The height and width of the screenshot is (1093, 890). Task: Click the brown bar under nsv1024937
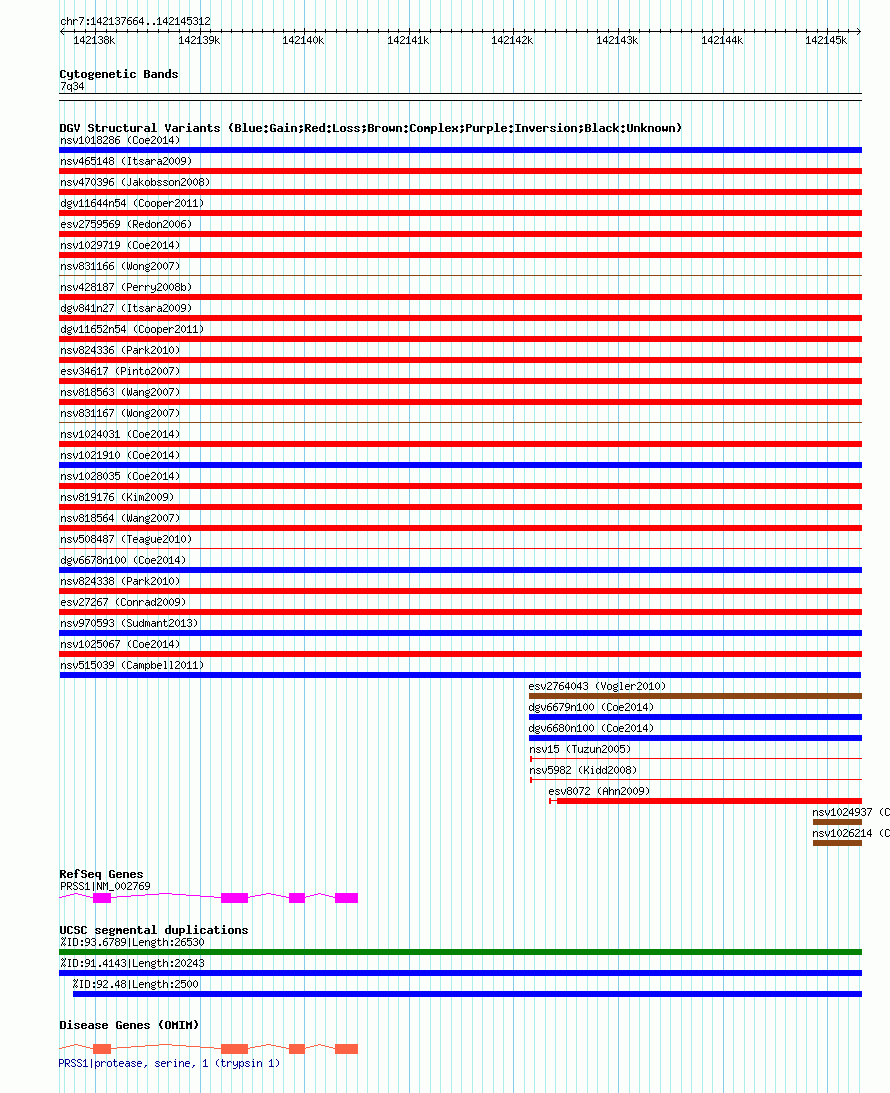837,822
